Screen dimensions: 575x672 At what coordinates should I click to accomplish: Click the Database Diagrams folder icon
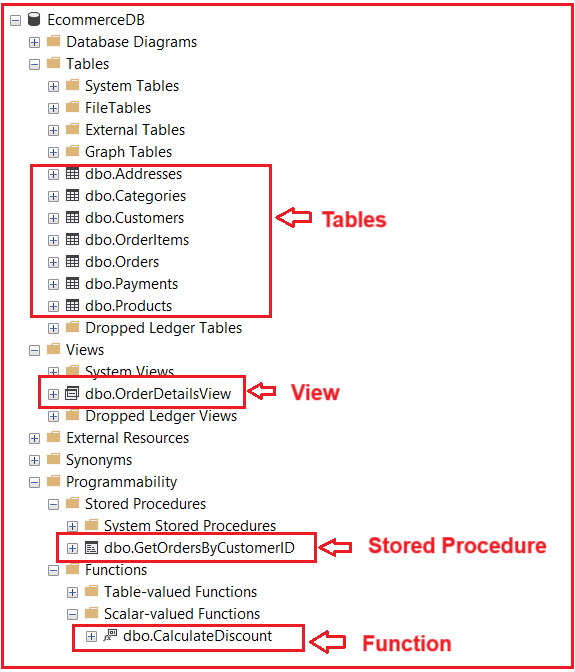pos(54,41)
